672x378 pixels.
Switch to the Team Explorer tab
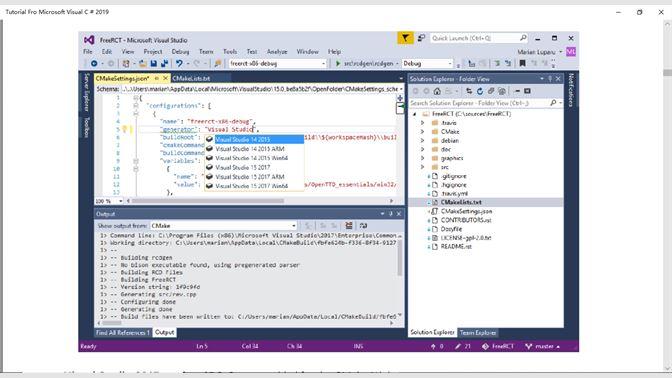click(x=478, y=333)
